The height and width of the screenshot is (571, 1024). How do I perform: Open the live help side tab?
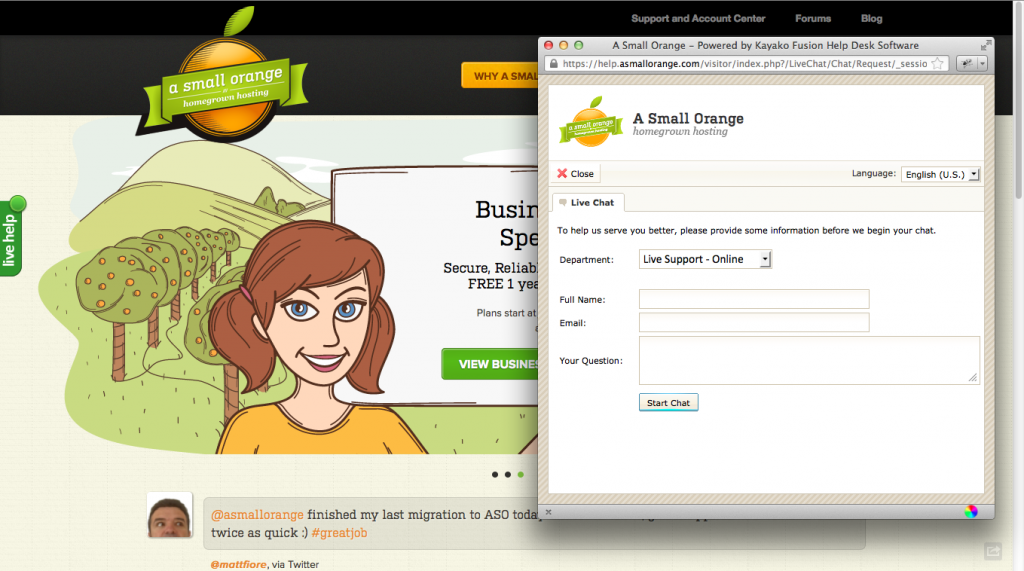tap(10, 238)
